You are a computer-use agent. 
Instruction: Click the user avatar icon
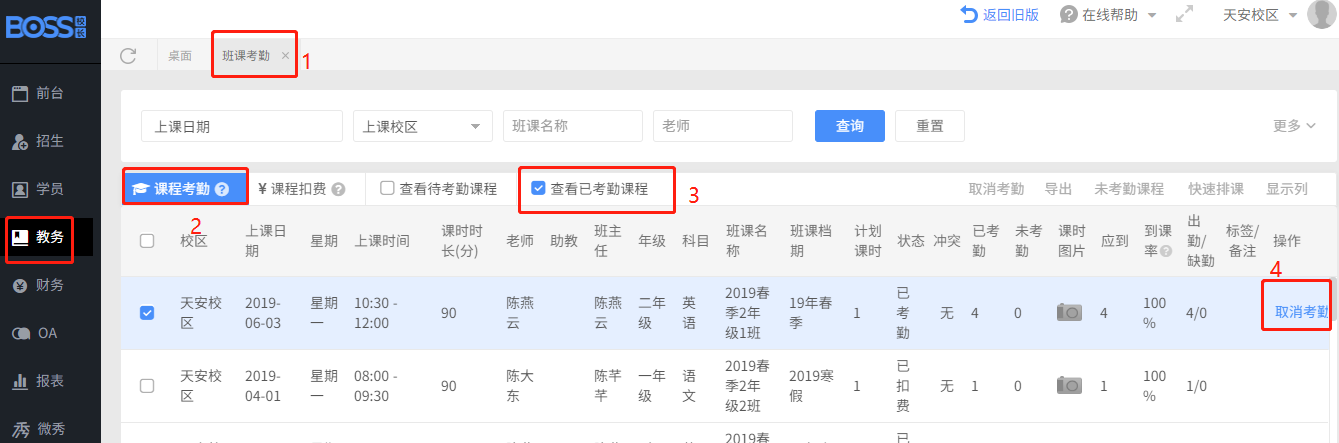1322,15
